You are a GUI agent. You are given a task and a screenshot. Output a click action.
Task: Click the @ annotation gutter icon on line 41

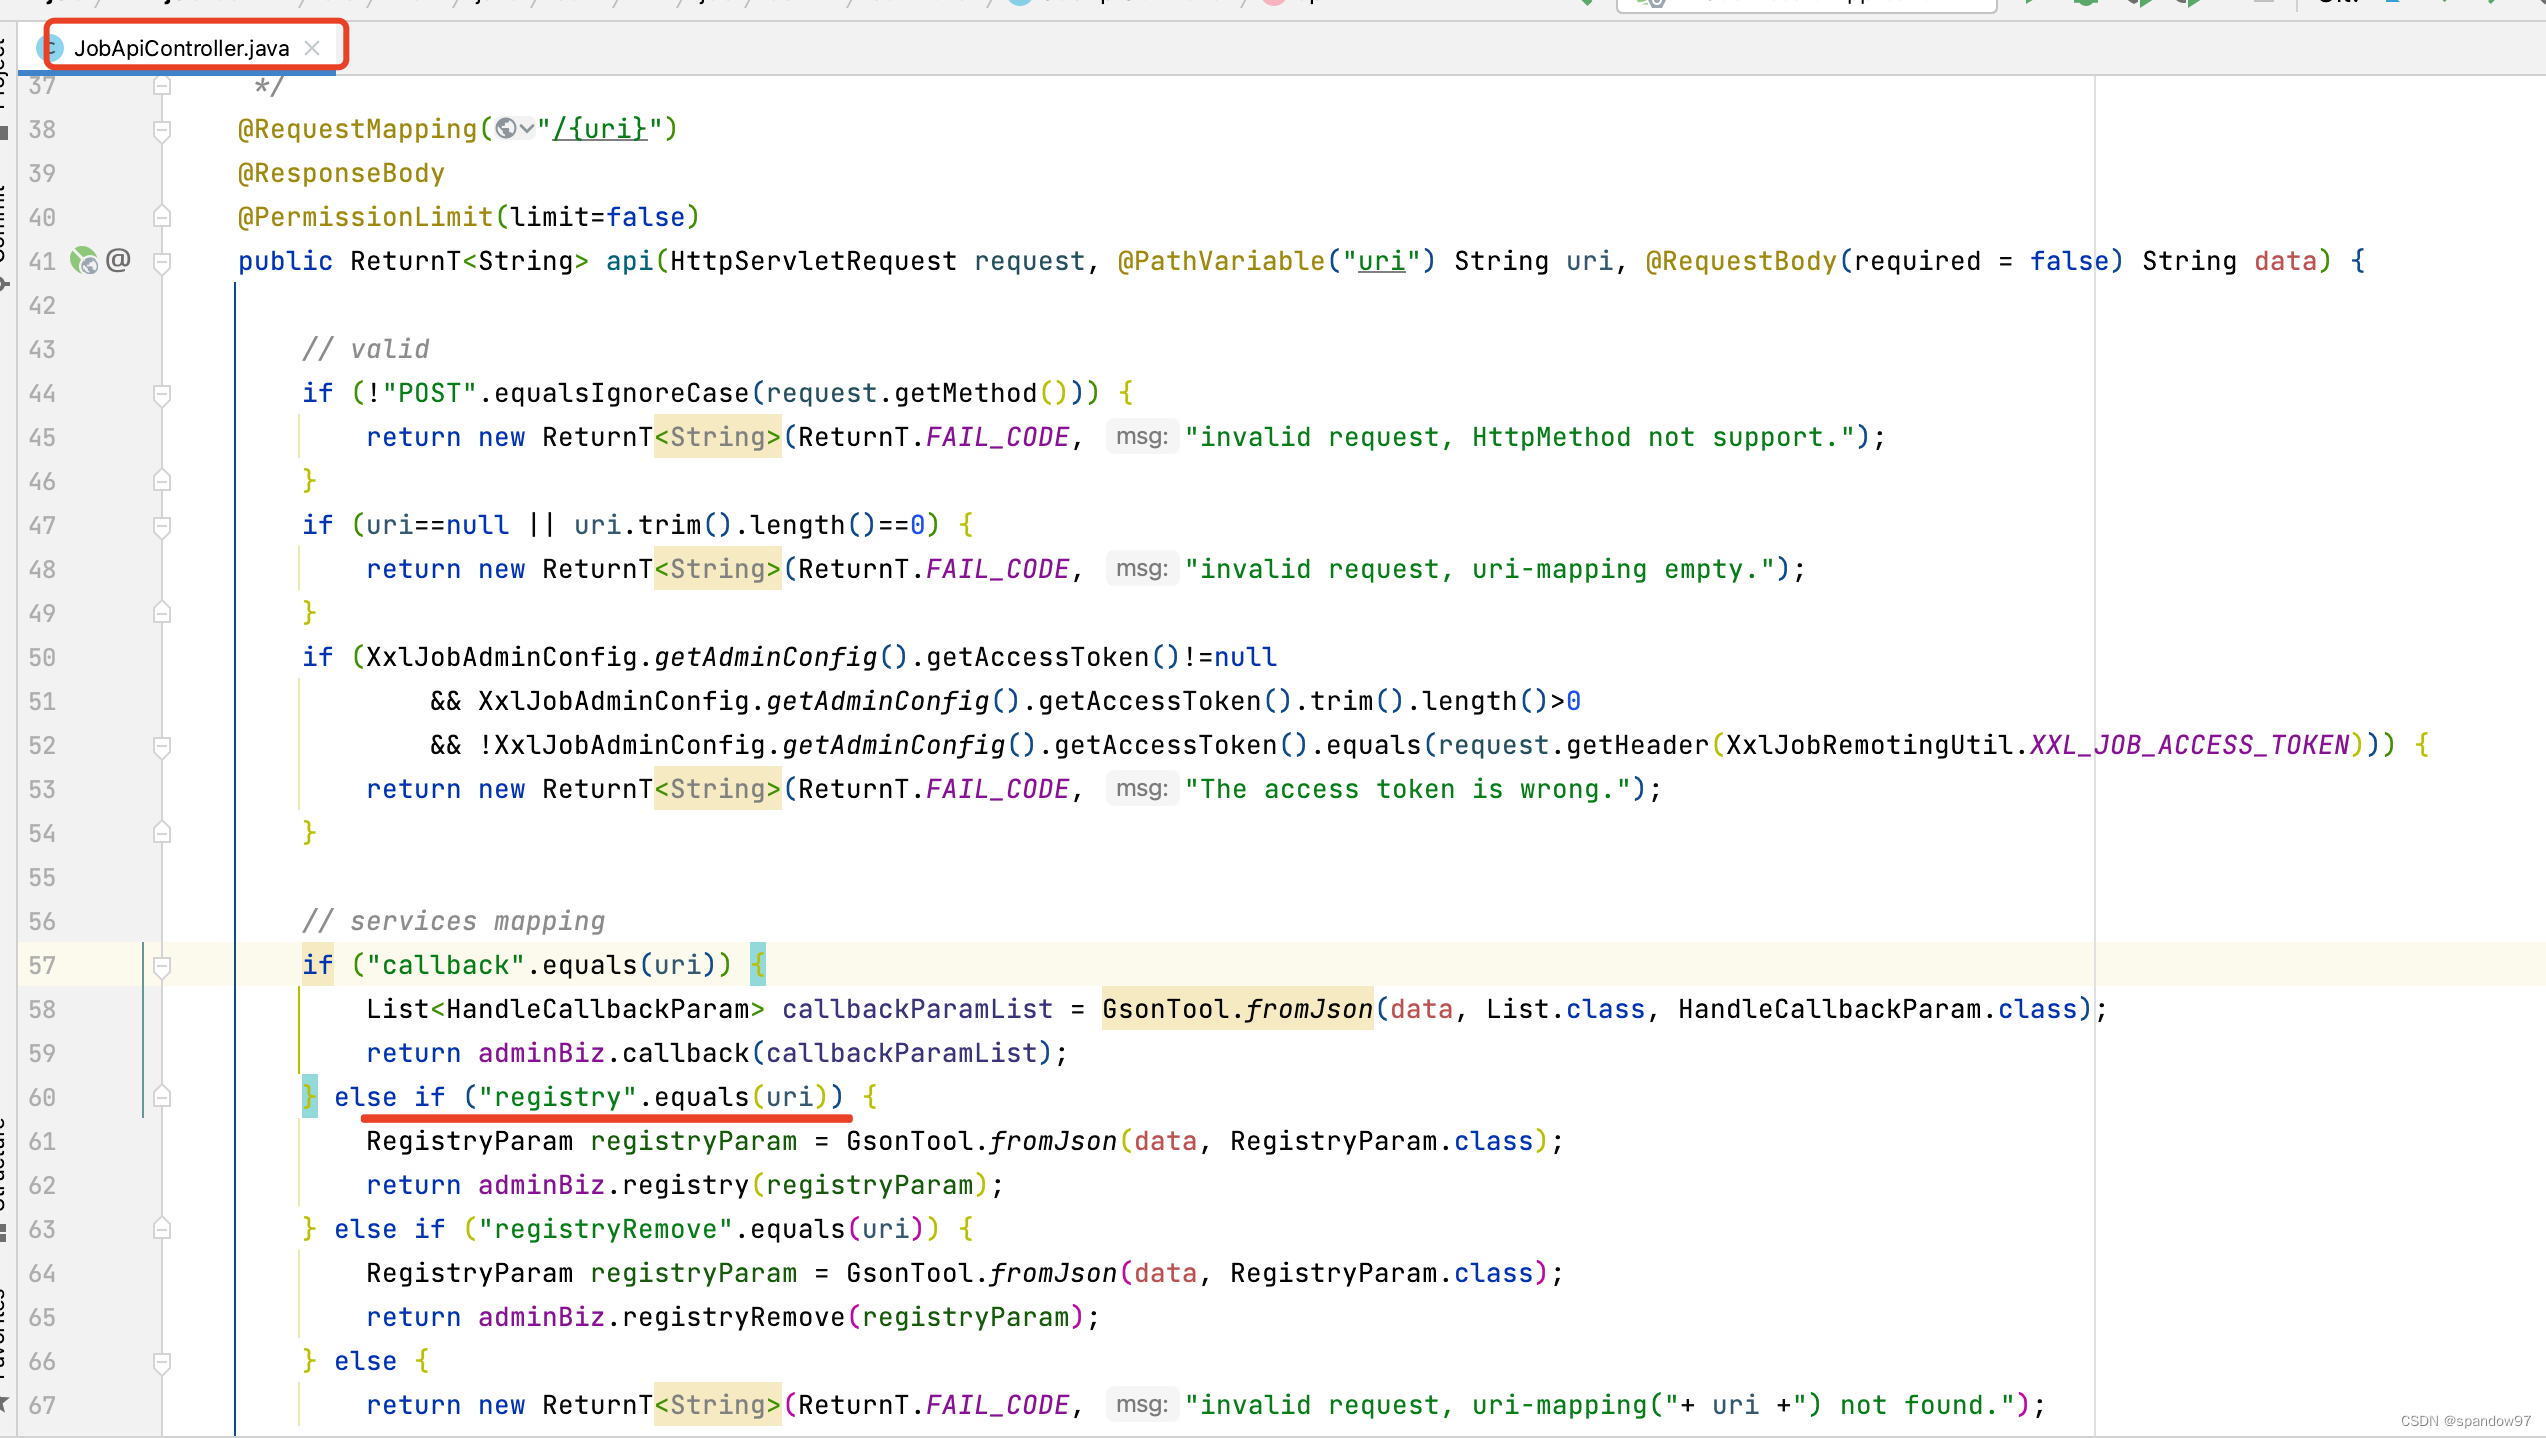point(118,261)
